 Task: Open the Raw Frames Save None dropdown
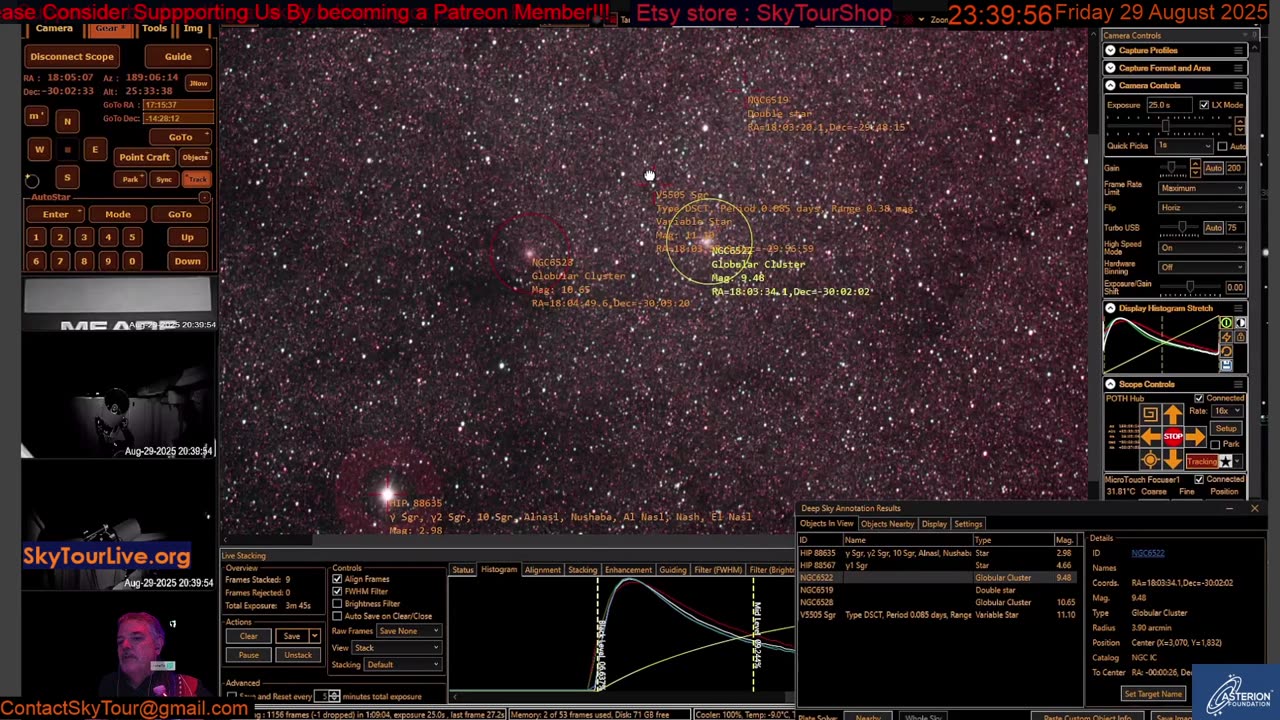[408, 631]
